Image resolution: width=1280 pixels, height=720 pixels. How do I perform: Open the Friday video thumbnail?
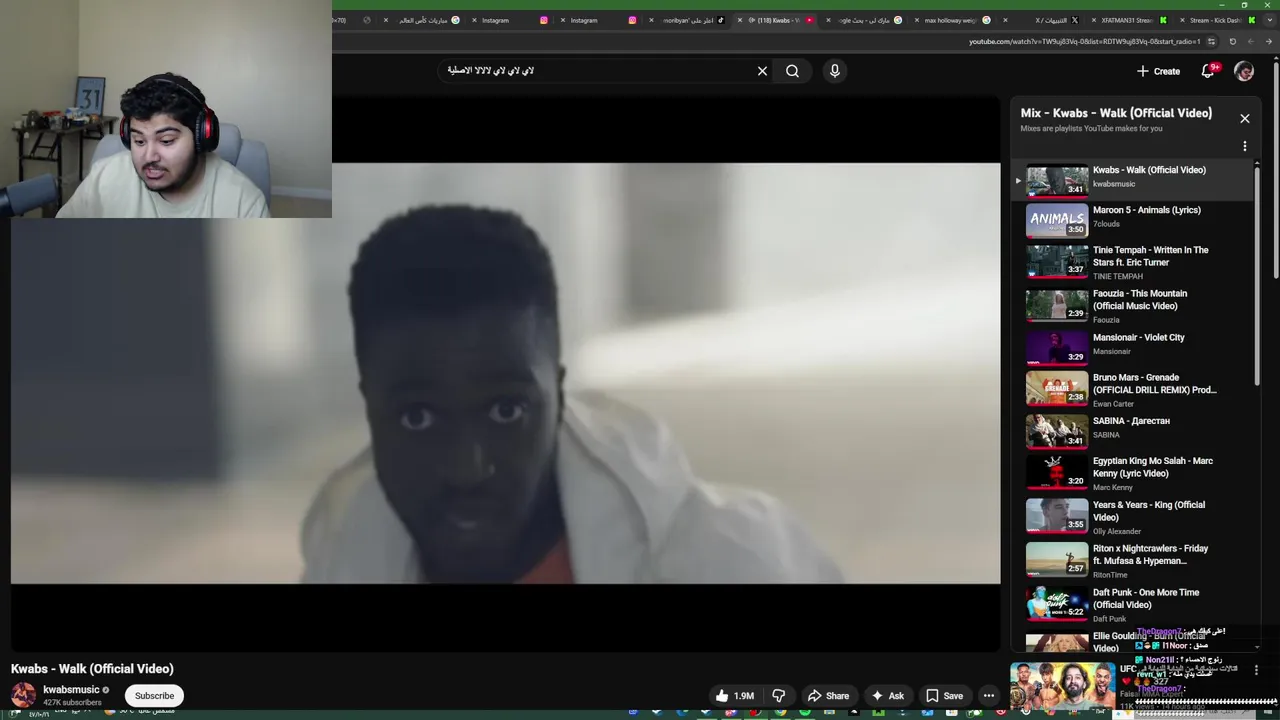(1057, 559)
